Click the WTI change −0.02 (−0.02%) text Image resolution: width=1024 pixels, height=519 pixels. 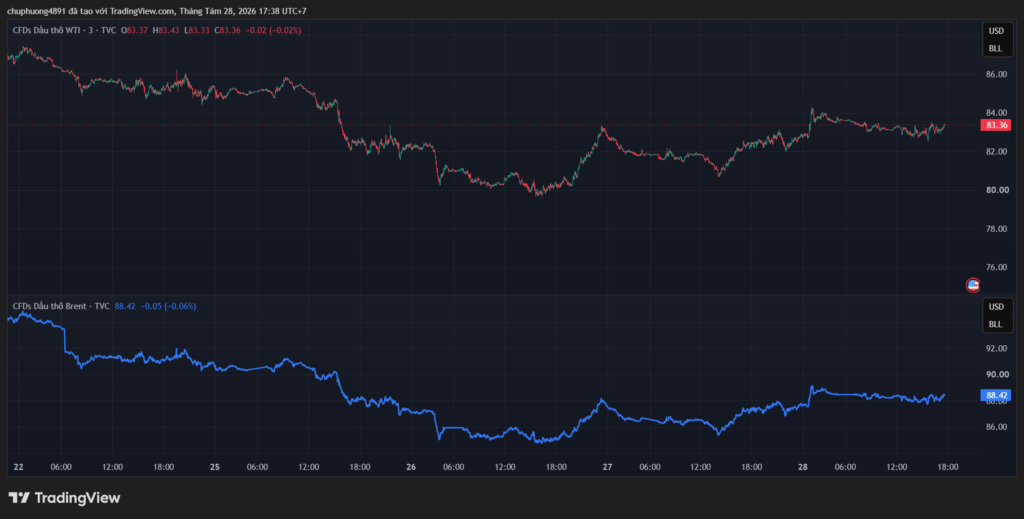274,30
